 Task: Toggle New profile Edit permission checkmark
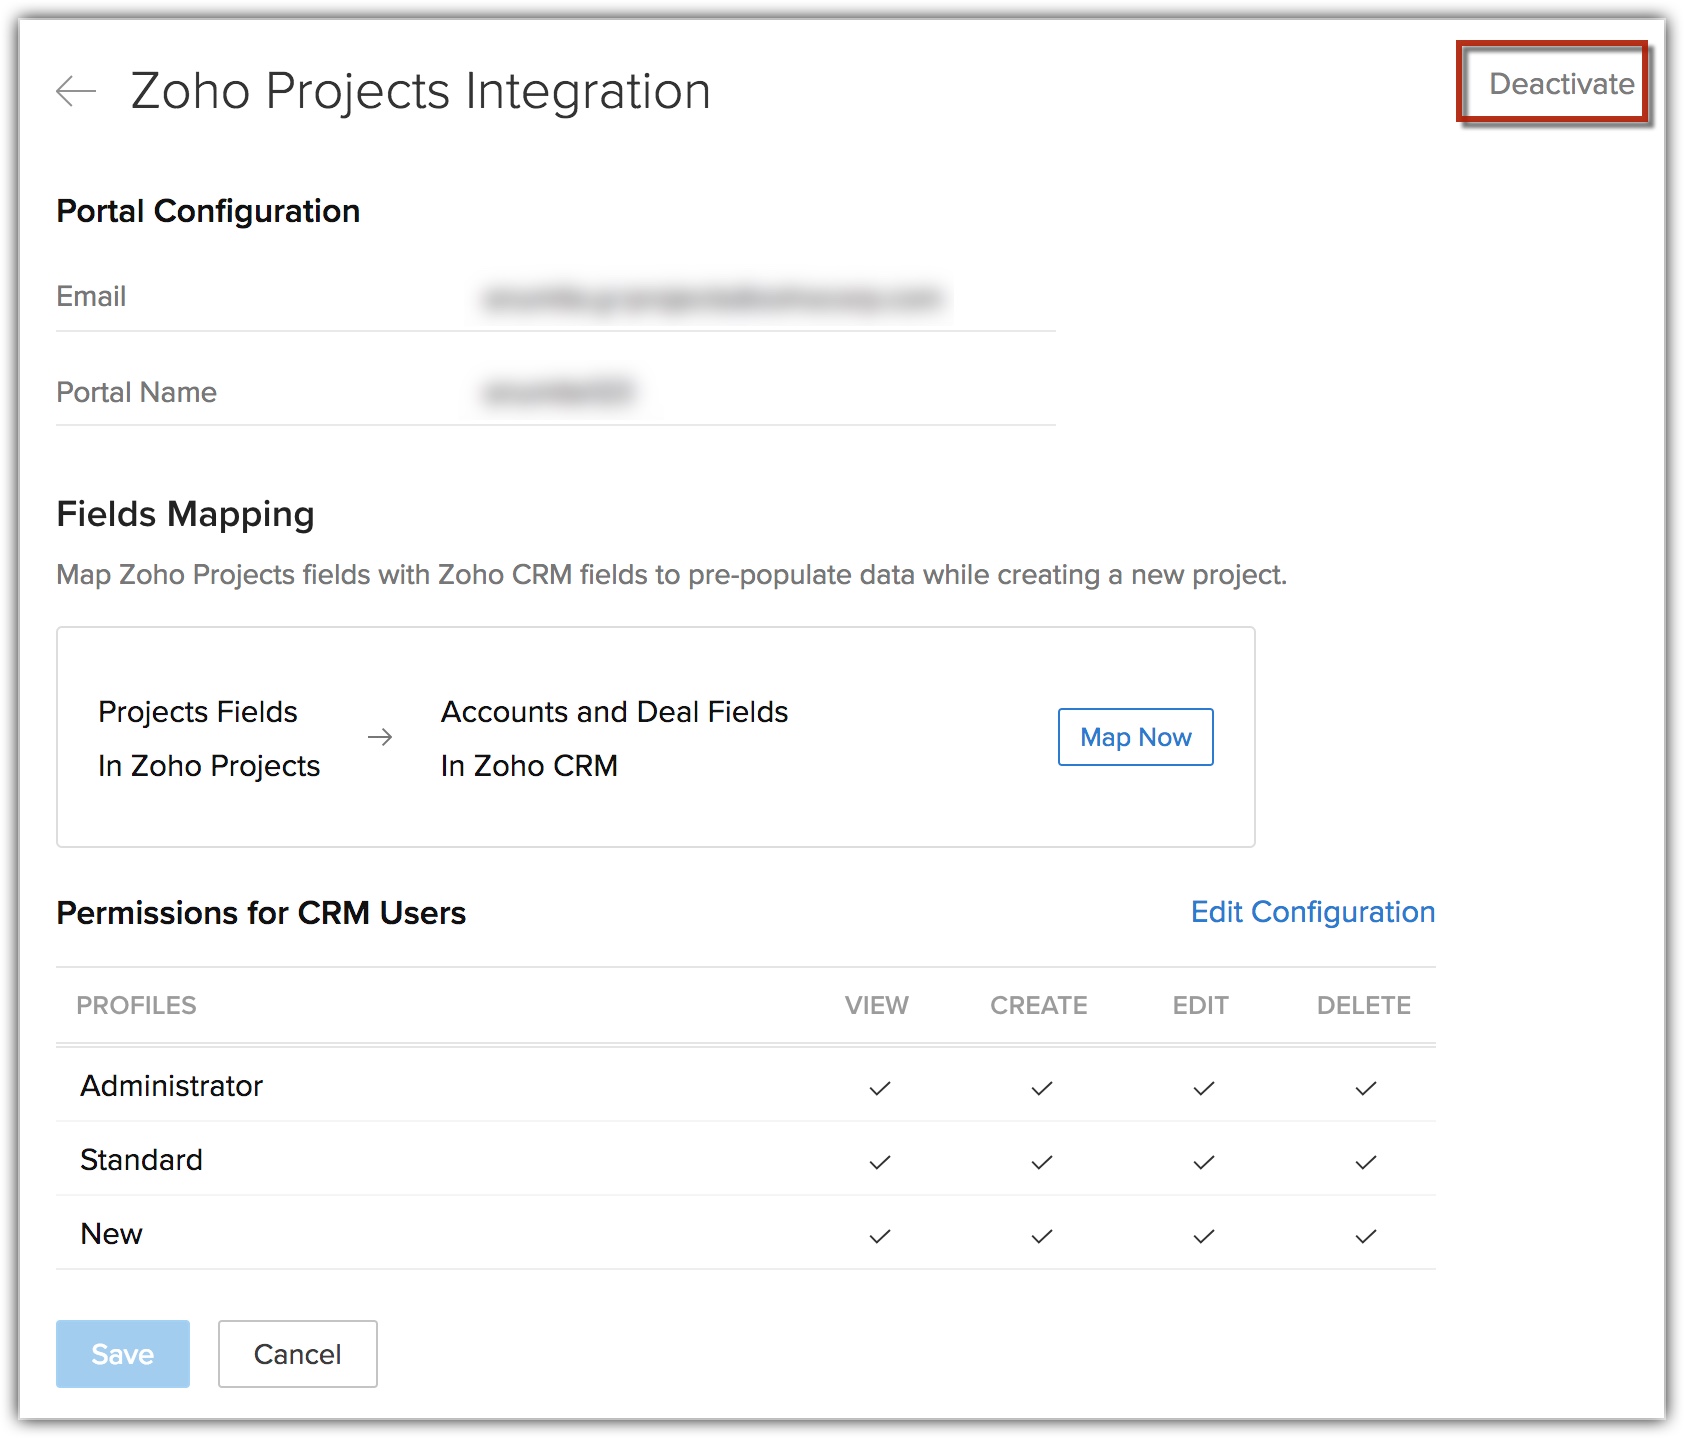[1203, 1236]
